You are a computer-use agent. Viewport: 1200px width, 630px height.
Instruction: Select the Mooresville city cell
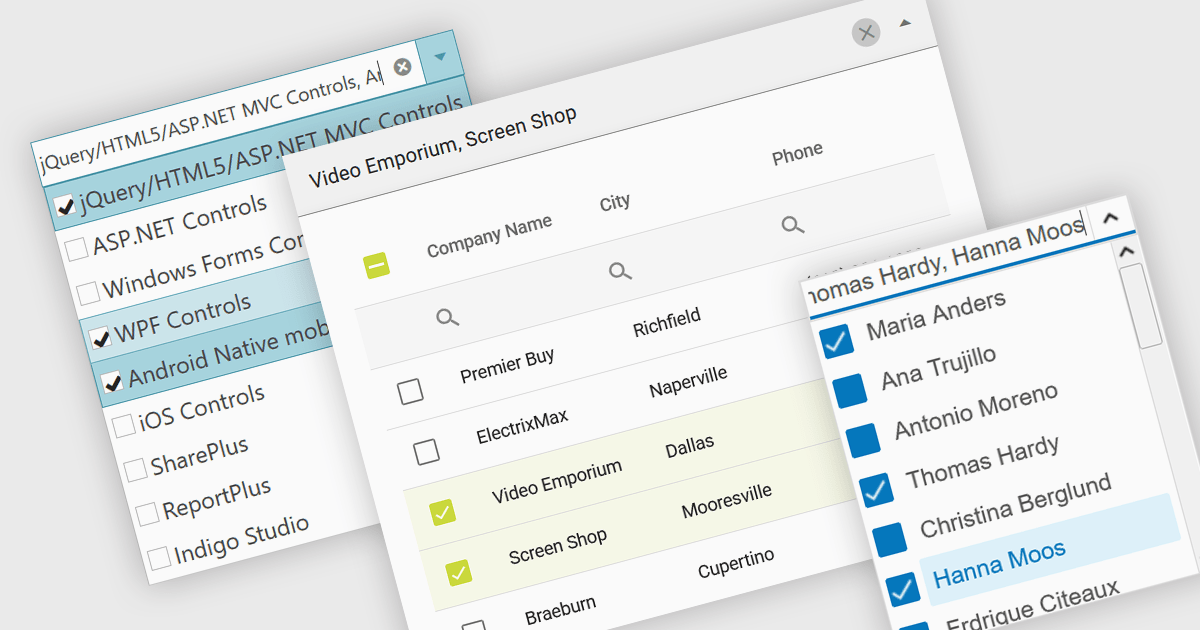726,502
